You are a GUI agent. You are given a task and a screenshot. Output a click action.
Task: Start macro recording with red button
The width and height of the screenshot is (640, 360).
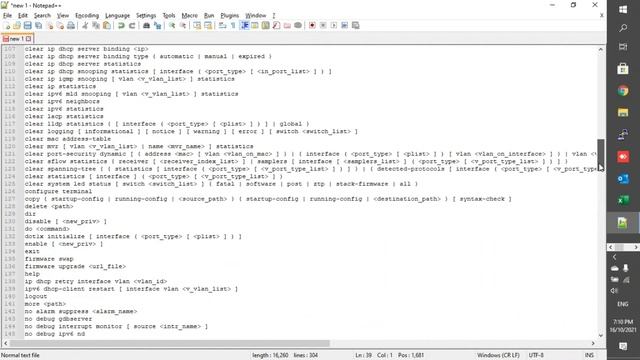click(312, 25)
